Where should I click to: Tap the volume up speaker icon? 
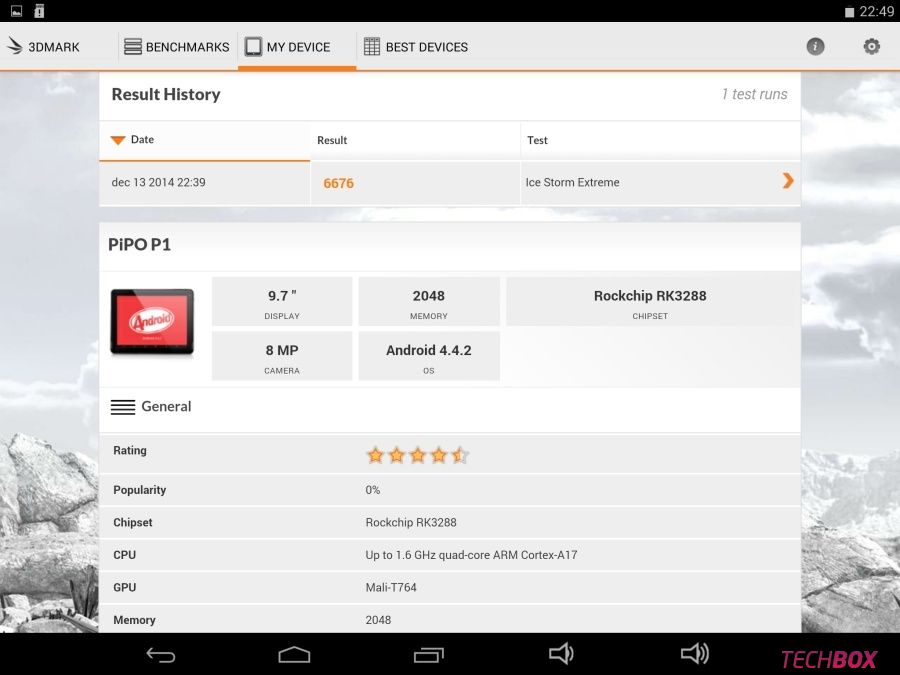click(695, 654)
